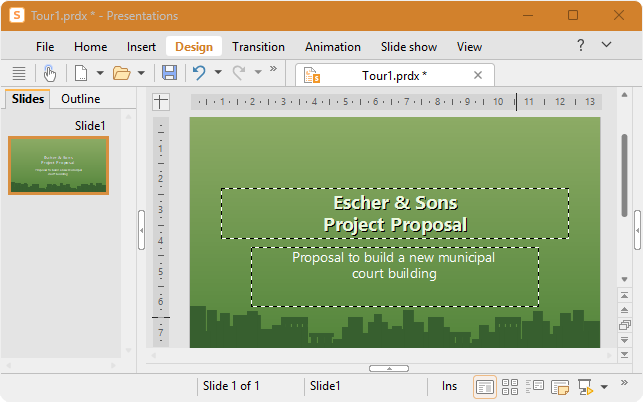Viewport: 643px width, 402px height.
Task: Switch to outline view icon in status bar
Action: coord(535,386)
